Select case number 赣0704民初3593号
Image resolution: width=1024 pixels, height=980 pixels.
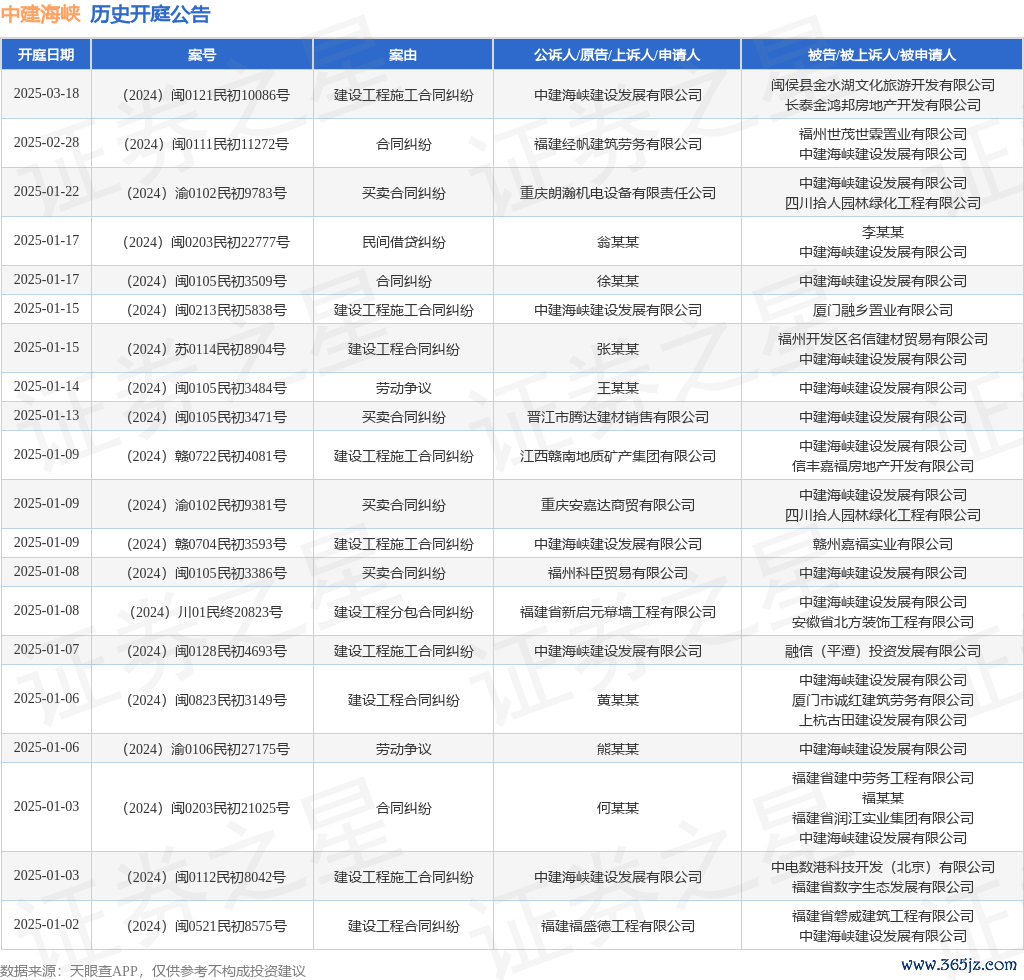coord(206,545)
